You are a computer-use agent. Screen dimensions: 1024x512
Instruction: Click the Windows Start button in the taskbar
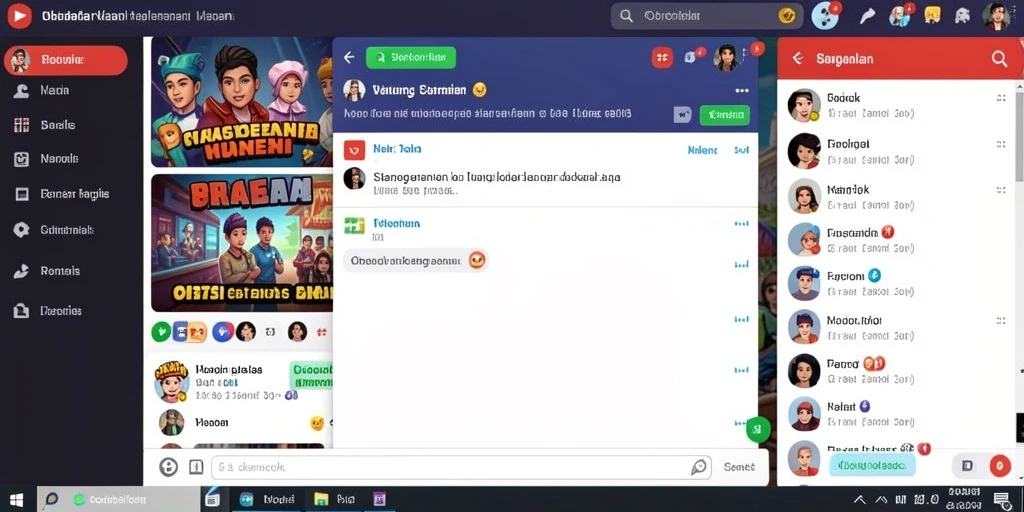(17, 500)
